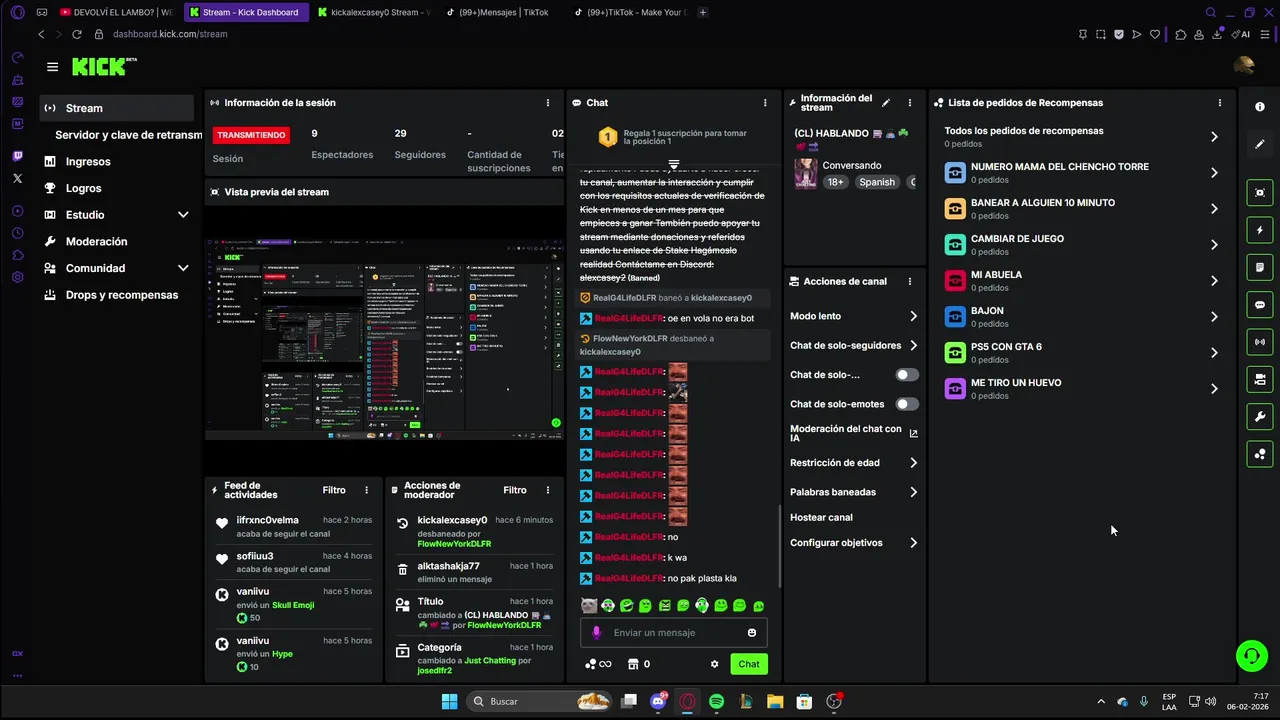
Task: Open chat settings gear icon
Action: tap(714, 664)
